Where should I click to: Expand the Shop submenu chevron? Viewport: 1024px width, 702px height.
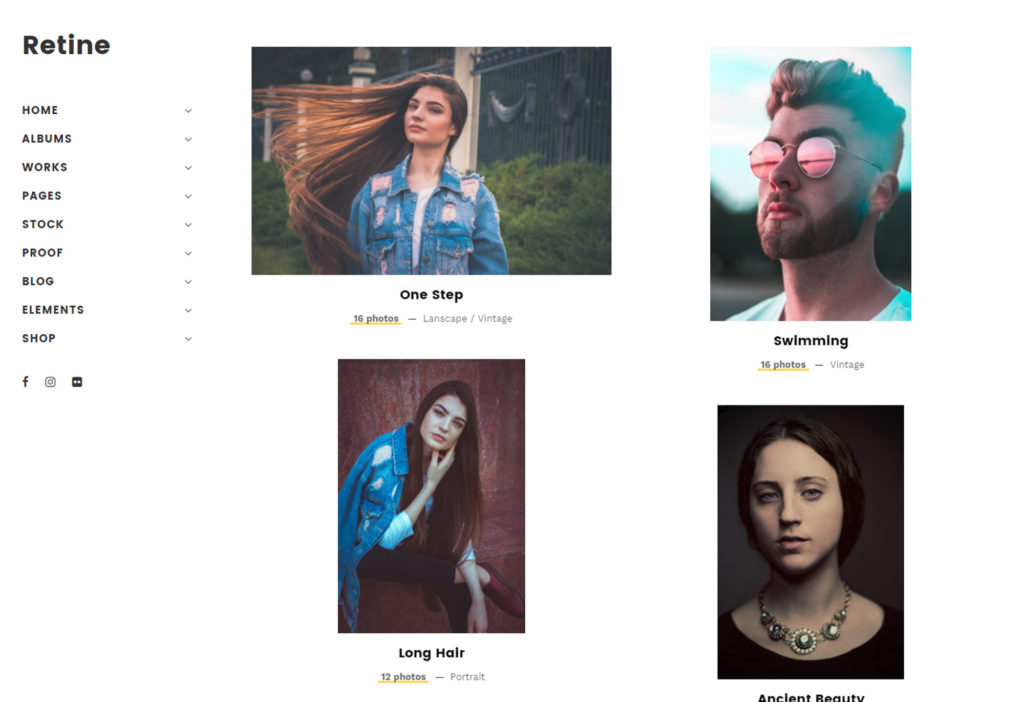click(188, 339)
